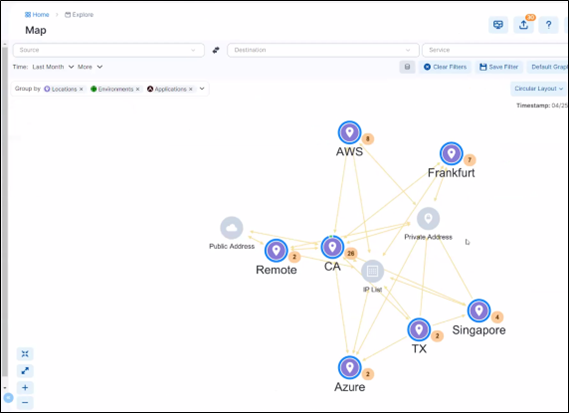Click the Default Graph button
Image resolution: width=569 pixels, height=413 pixels.
[548, 67]
